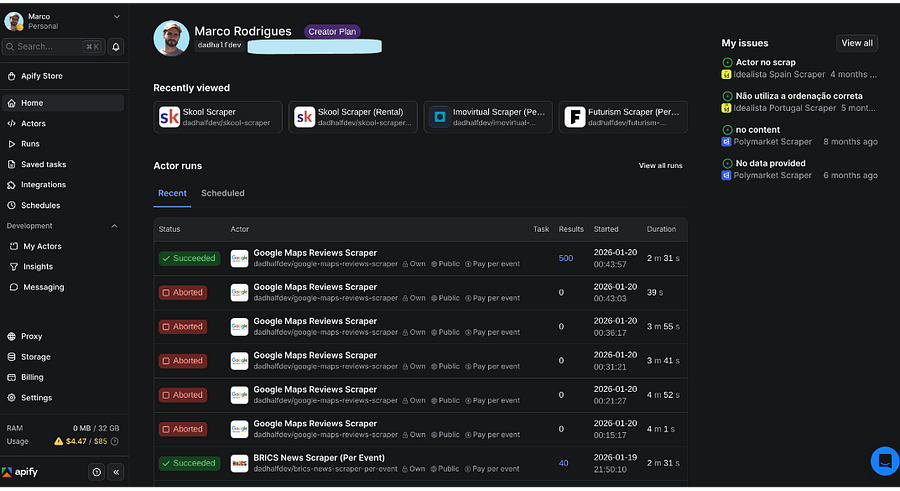Open the No data provided issue
The width and height of the screenshot is (900, 491).
coord(770,164)
